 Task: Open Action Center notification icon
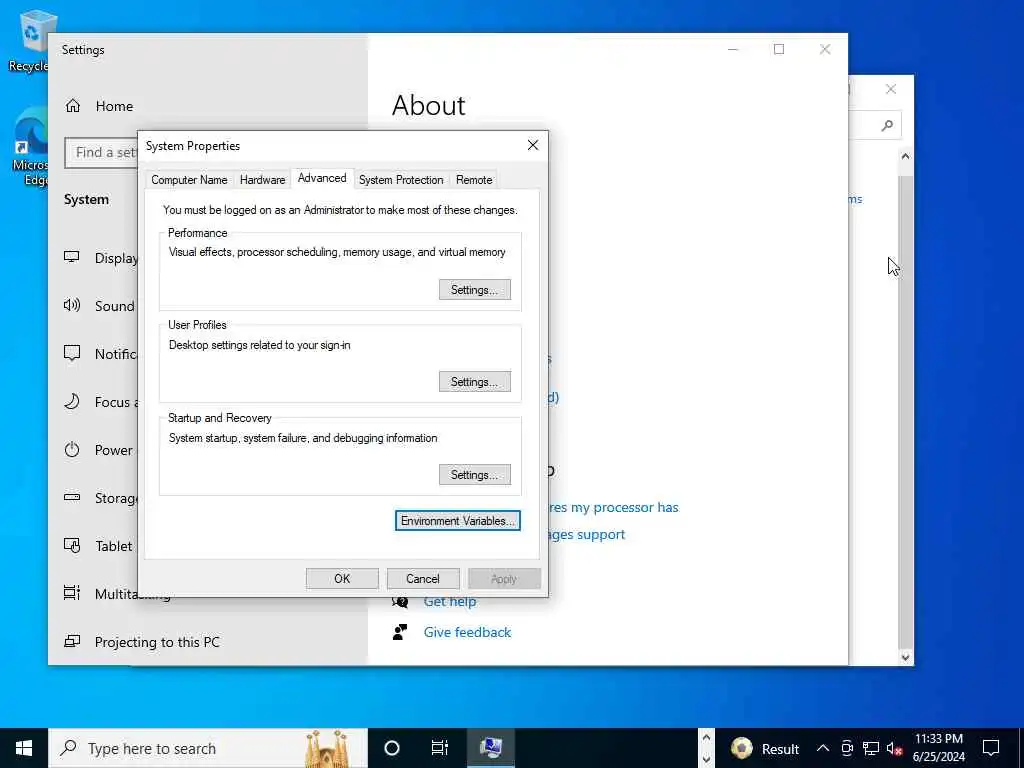[991, 748]
